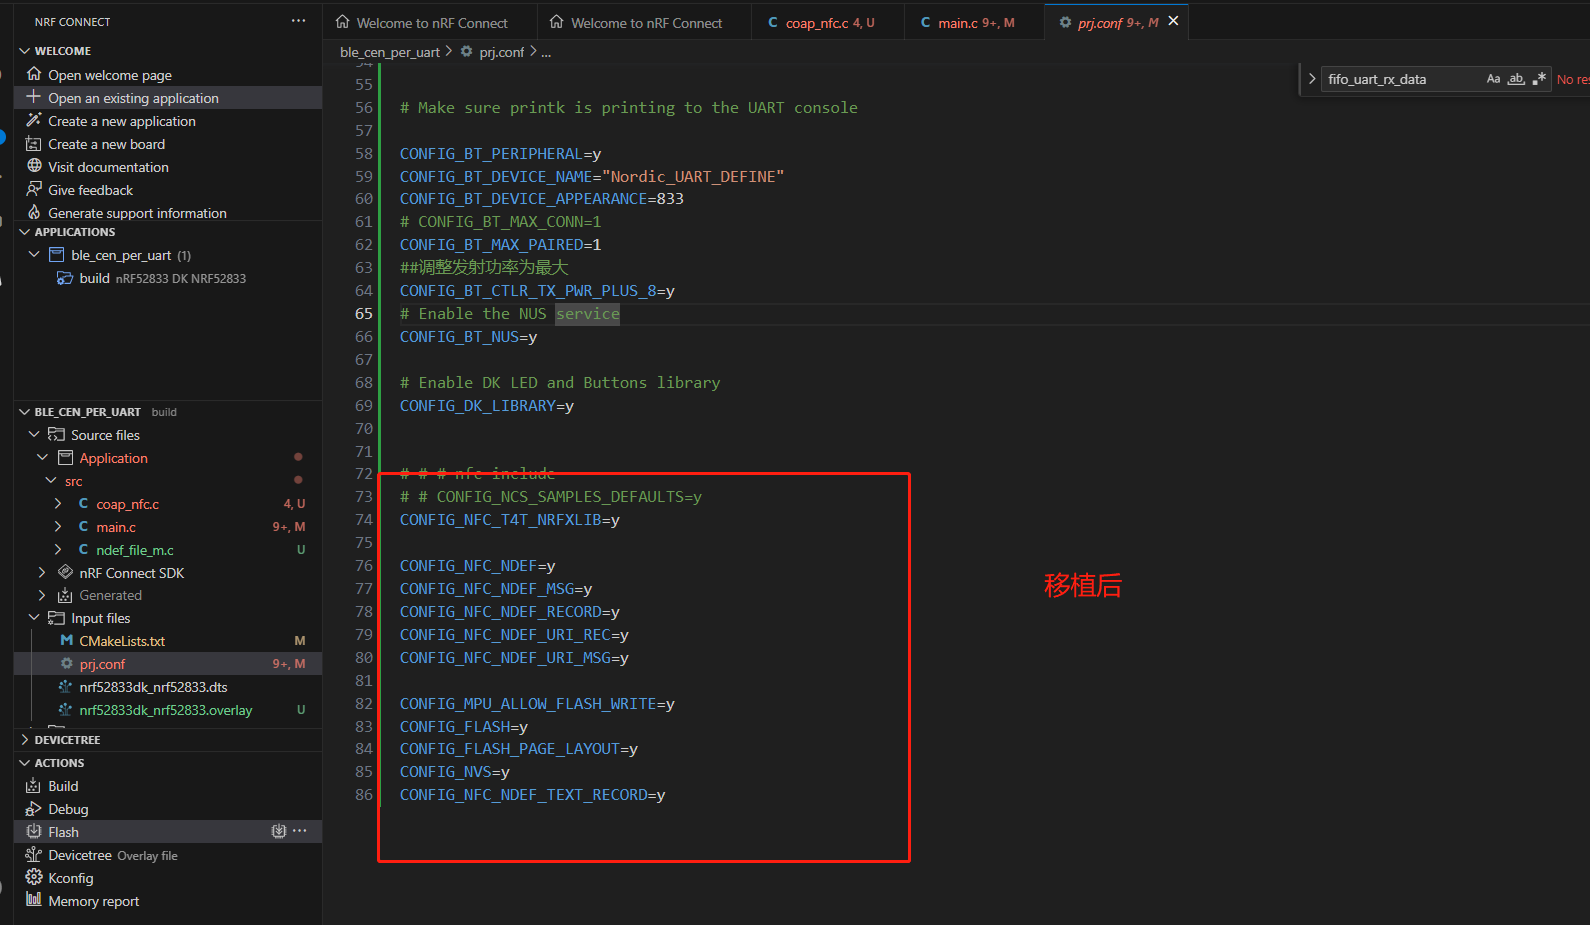Click the Debug bug-and-play icon
This screenshot has width=1590, height=925.
(x=34, y=809)
